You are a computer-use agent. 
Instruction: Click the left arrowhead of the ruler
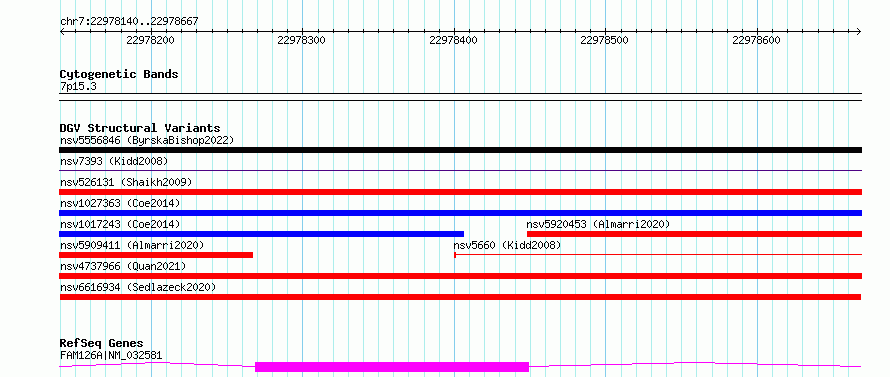pos(62,31)
